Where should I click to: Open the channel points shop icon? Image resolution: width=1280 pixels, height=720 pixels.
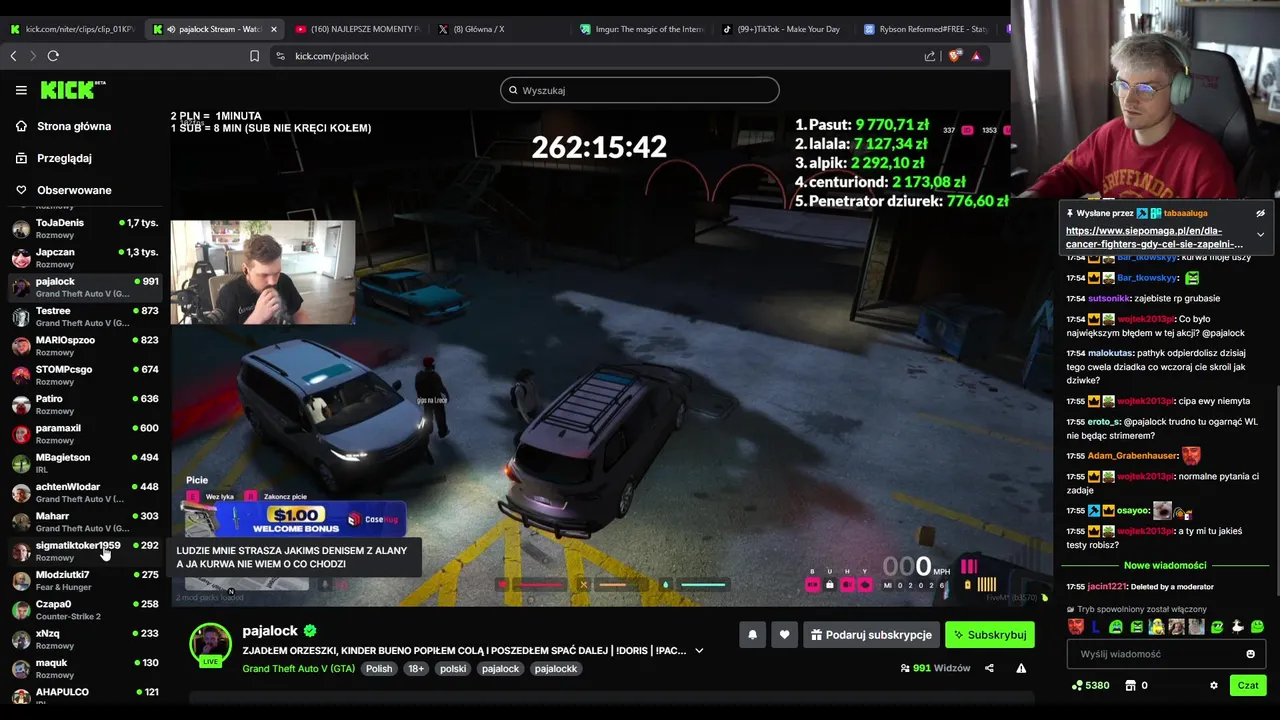coord(1130,685)
